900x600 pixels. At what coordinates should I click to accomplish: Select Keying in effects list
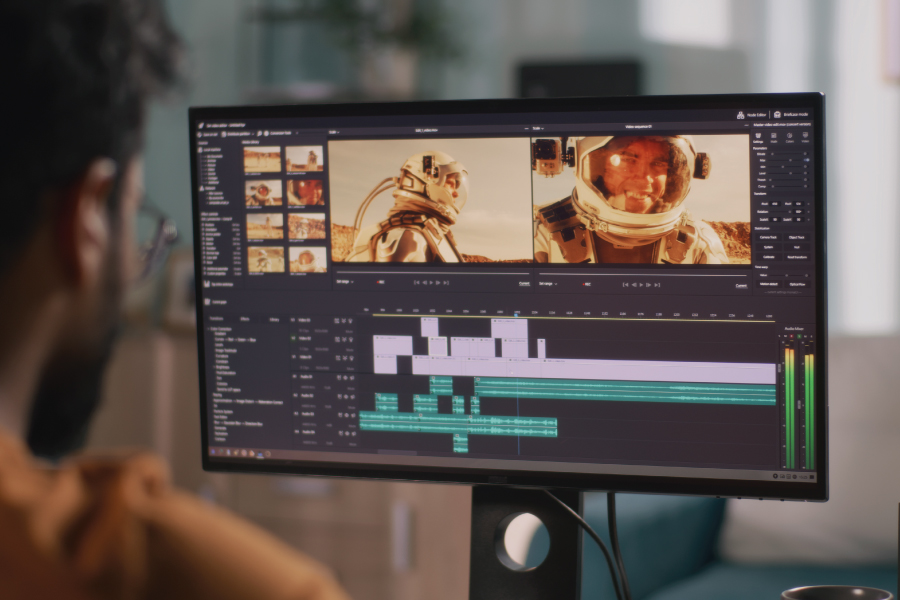click(218, 394)
